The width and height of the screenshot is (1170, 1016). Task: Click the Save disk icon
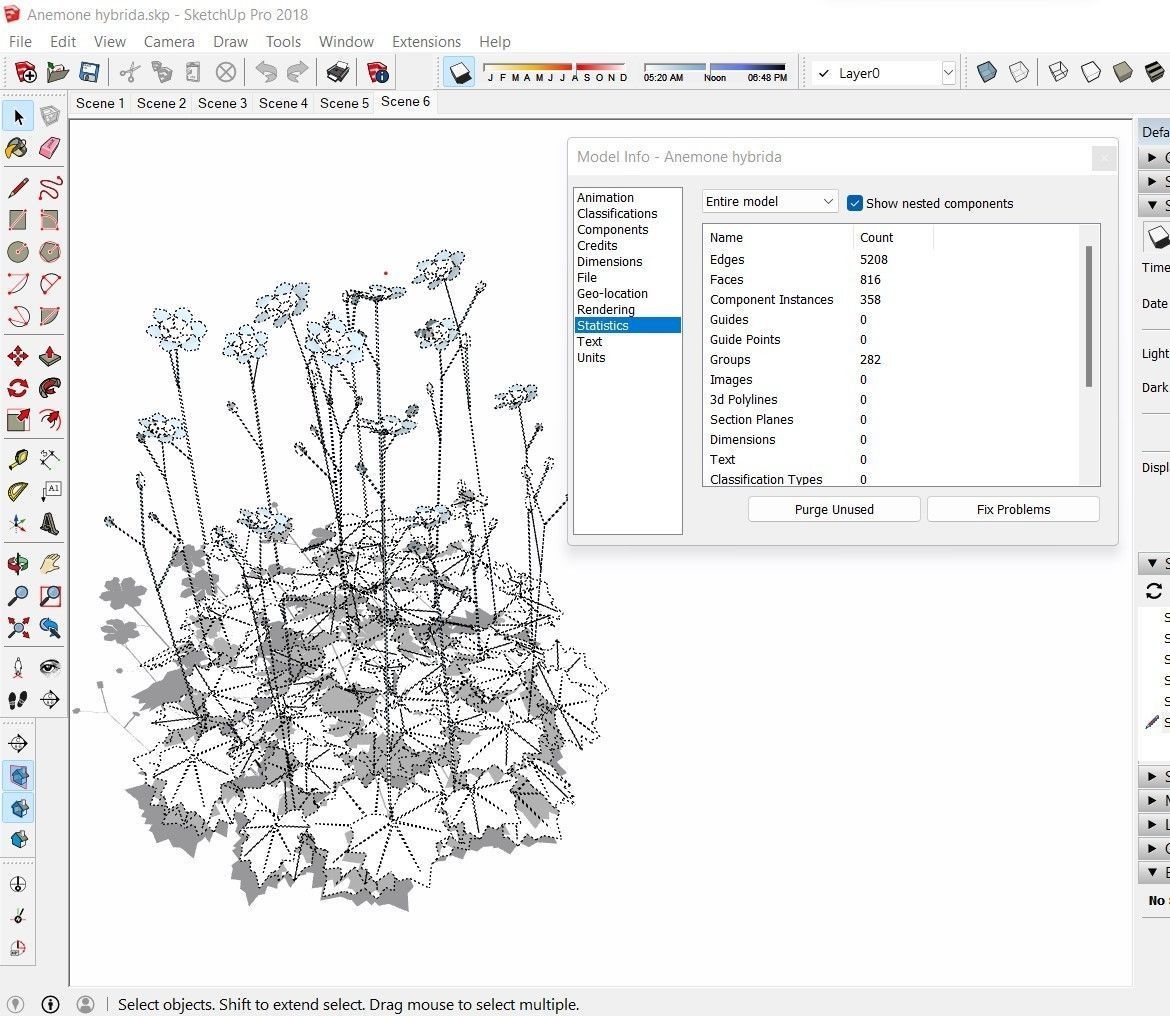coord(90,72)
